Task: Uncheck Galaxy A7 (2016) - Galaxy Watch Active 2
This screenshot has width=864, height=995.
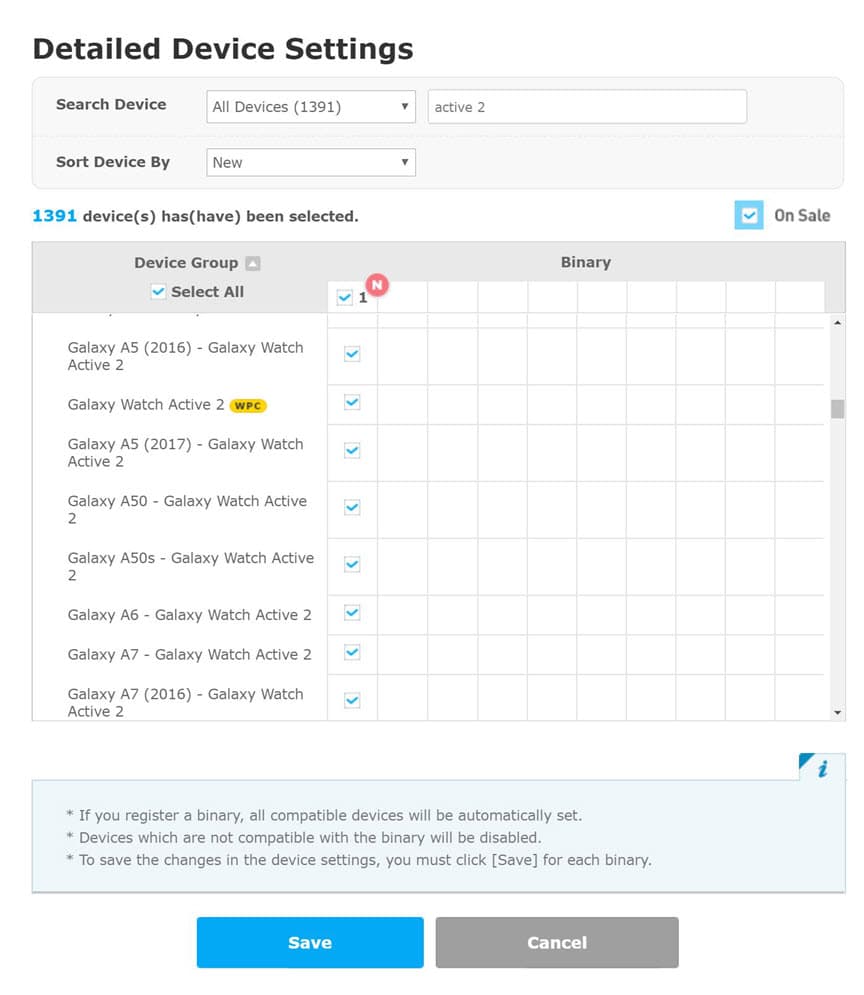Action: (x=352, y=701)
